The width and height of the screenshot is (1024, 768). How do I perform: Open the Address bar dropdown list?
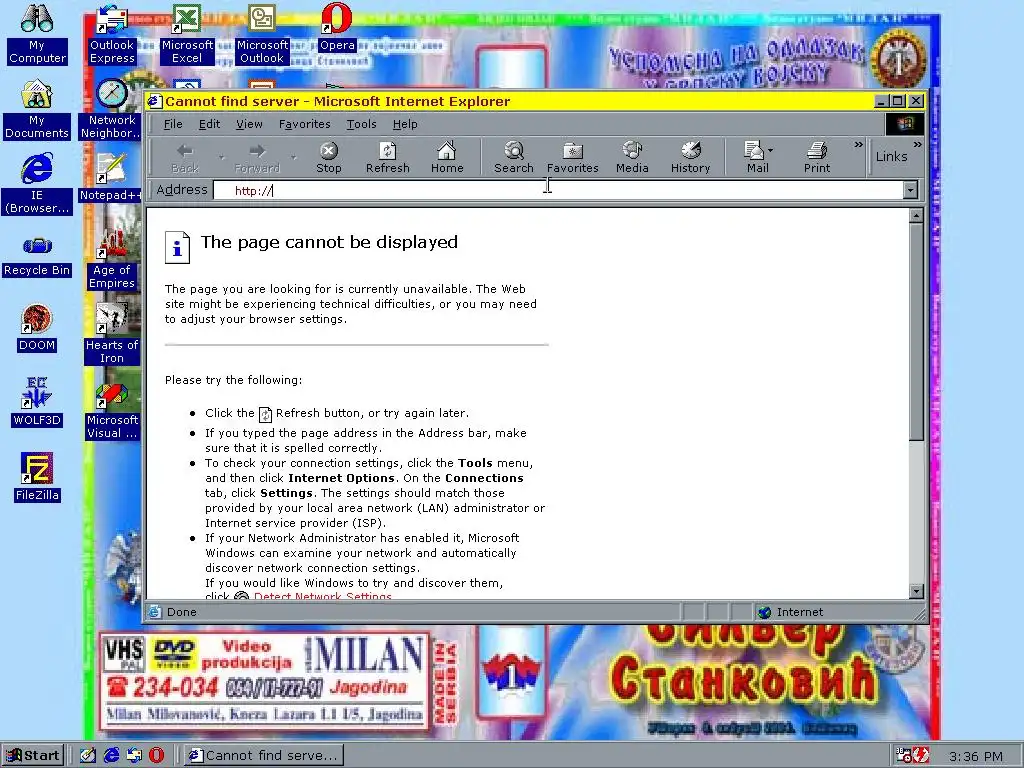910,190
